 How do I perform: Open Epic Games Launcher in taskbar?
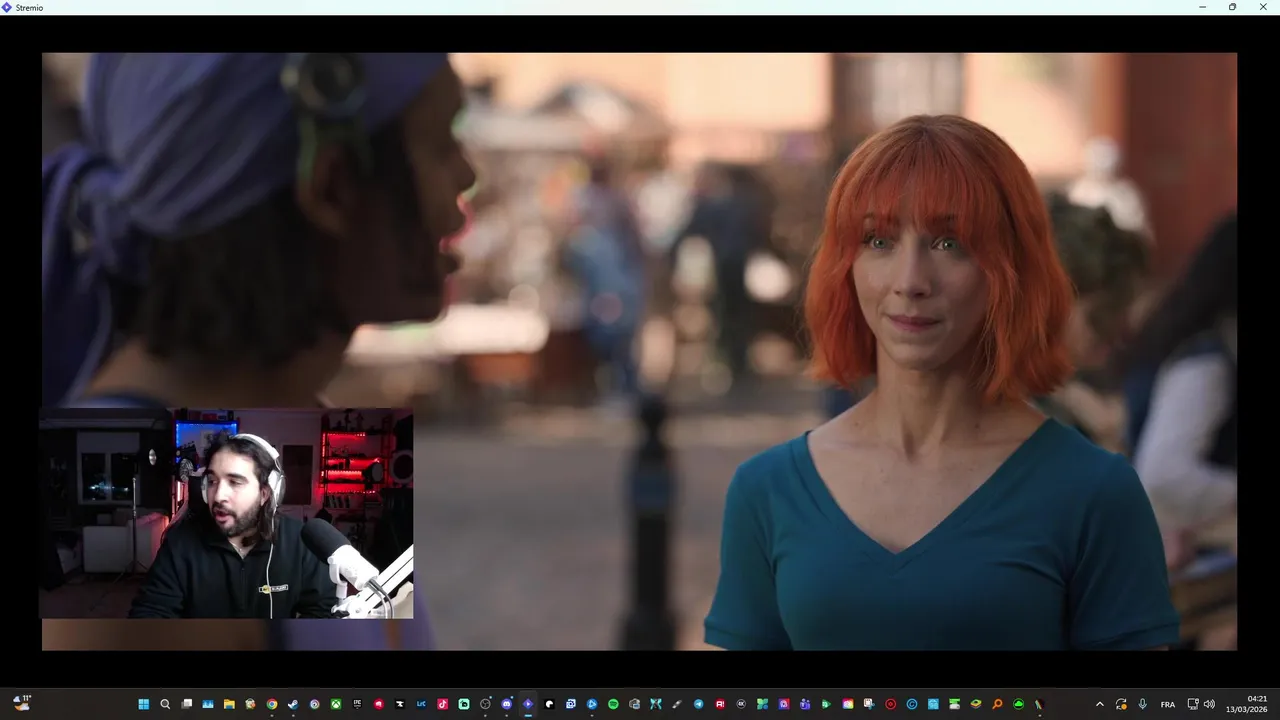(x=357, y=704)
